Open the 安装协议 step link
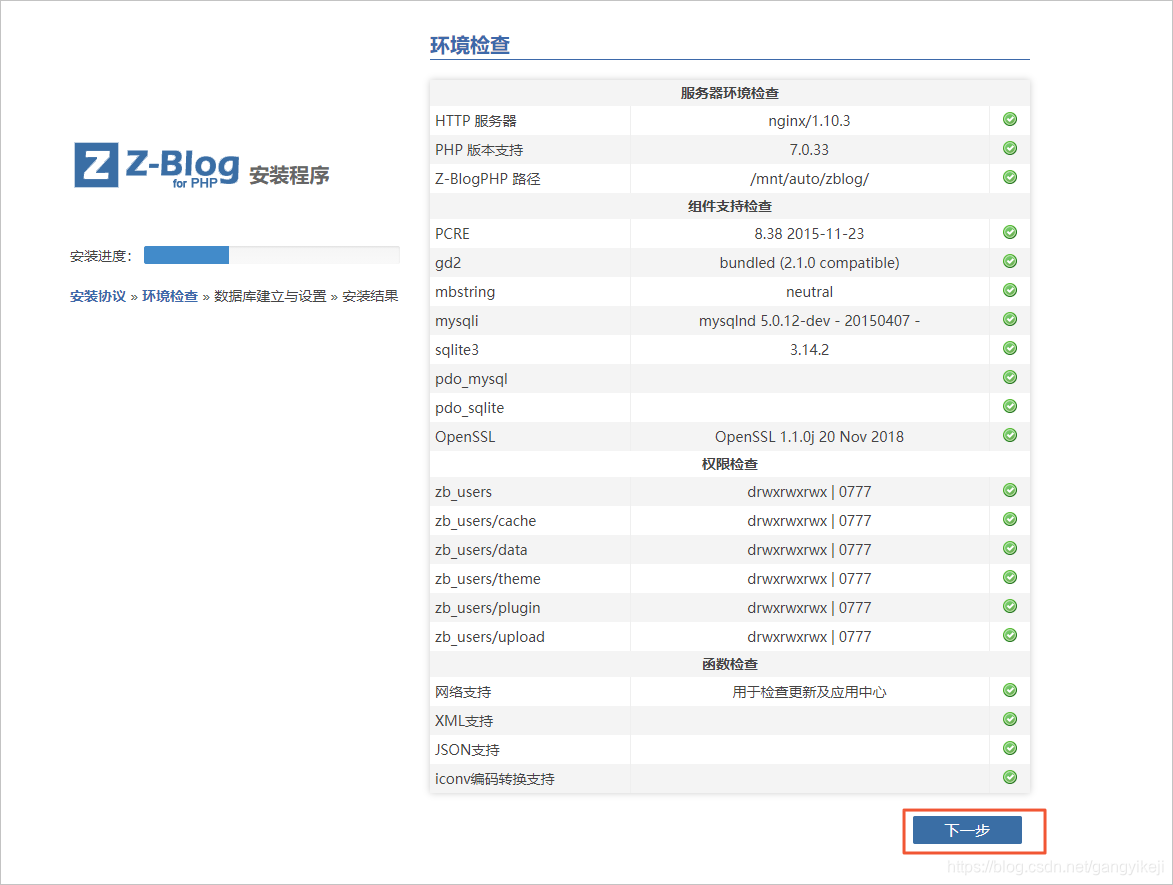The image size is (1173, 885). [x=98, y=296]
